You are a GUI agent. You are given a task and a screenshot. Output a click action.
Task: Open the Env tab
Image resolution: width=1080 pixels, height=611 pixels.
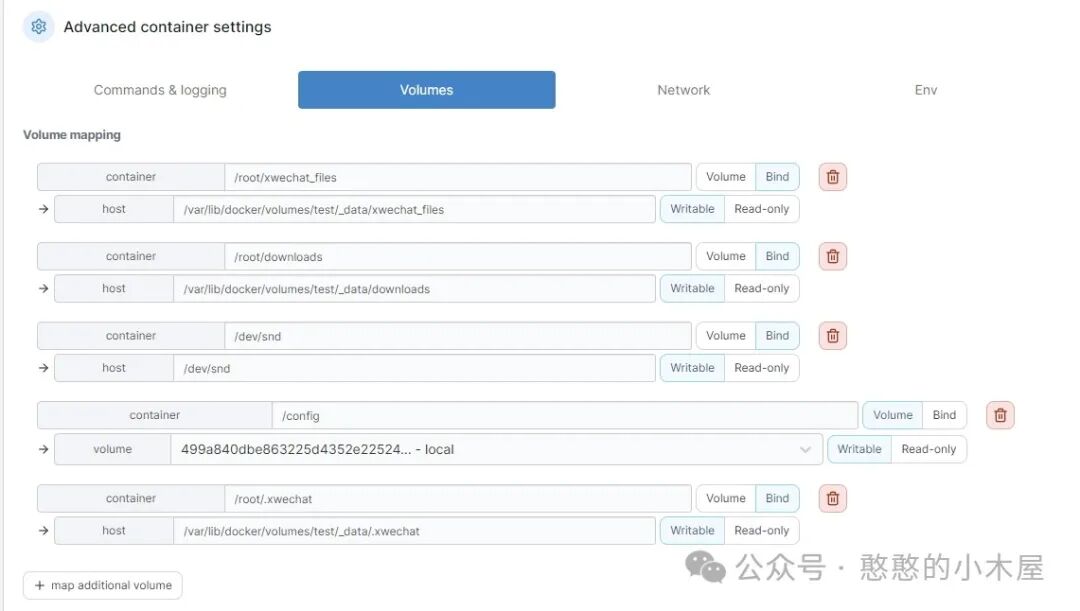click(x=926, y=90)
